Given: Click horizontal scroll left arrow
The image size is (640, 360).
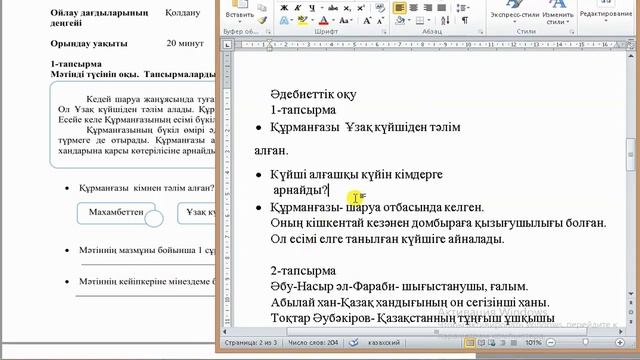Looking at the screenshot, I should (x=225, y=332).
